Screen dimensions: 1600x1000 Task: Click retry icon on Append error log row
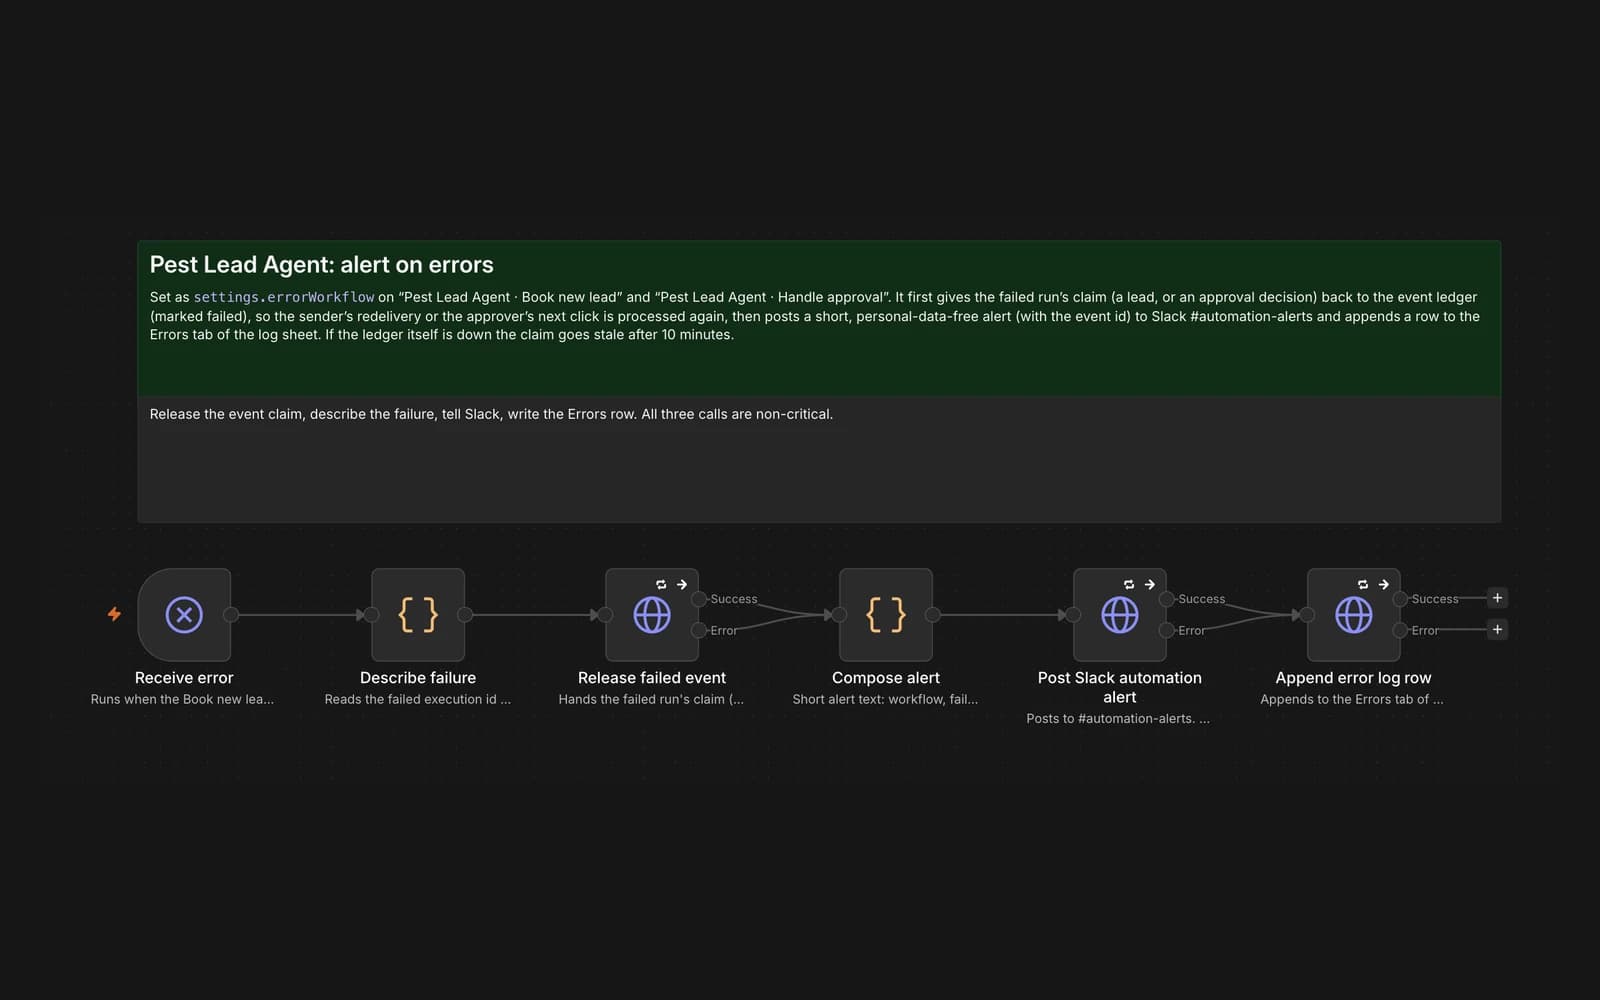(1363, 584)
